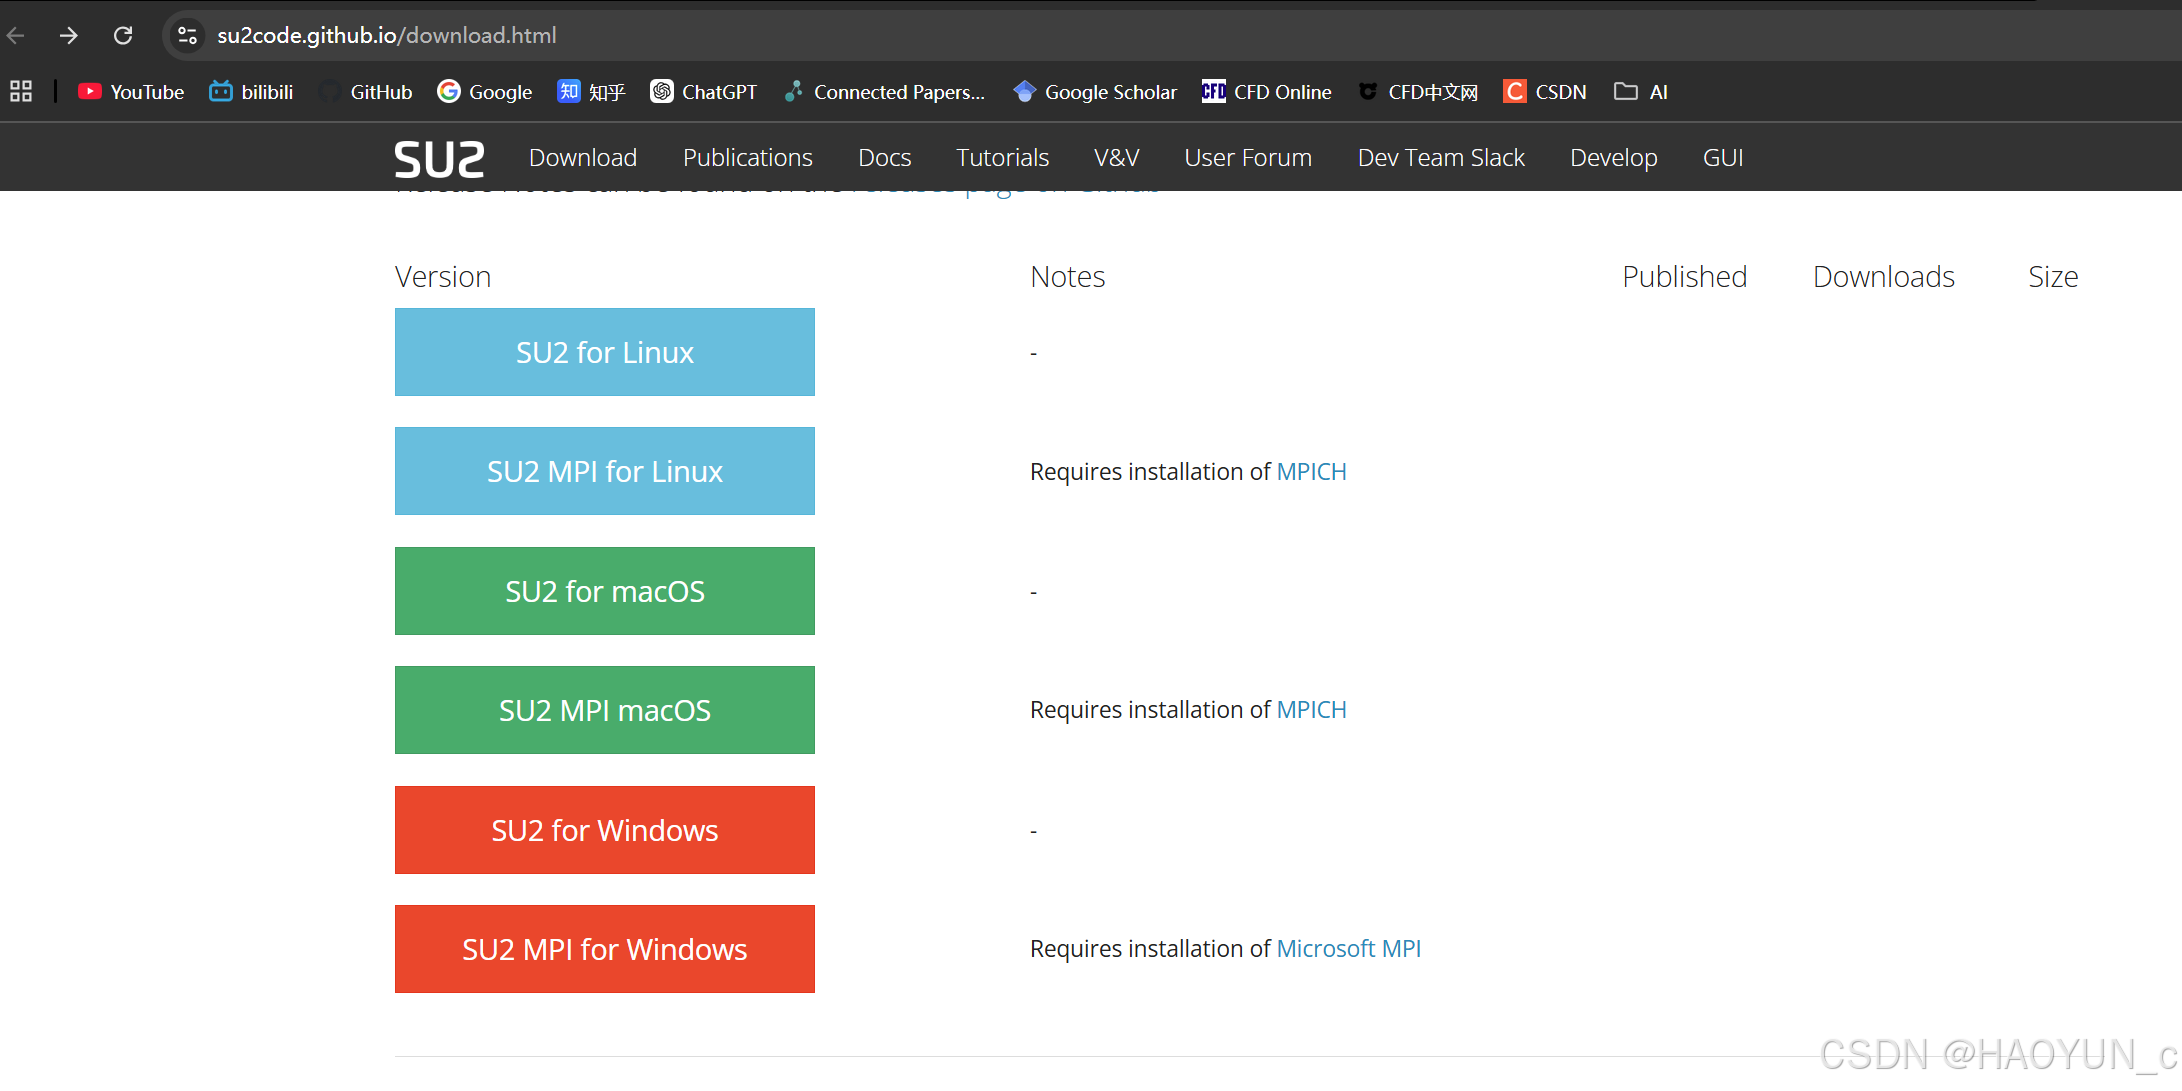Open the 知乎 bookmark
The image size is (2182, 1091).
coord(591,92)
